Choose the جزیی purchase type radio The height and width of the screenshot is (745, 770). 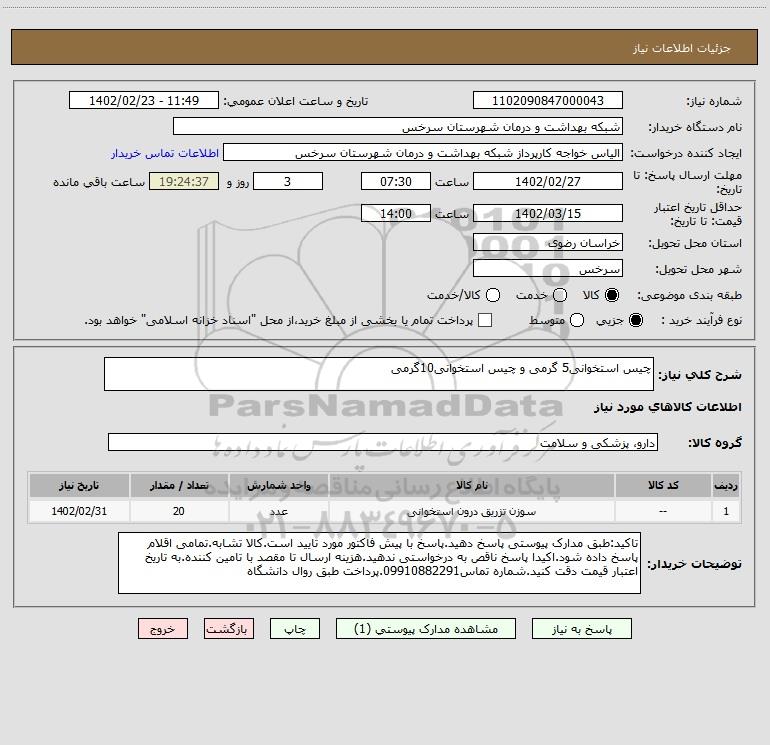pyautogui.click(x=636, y=320)
